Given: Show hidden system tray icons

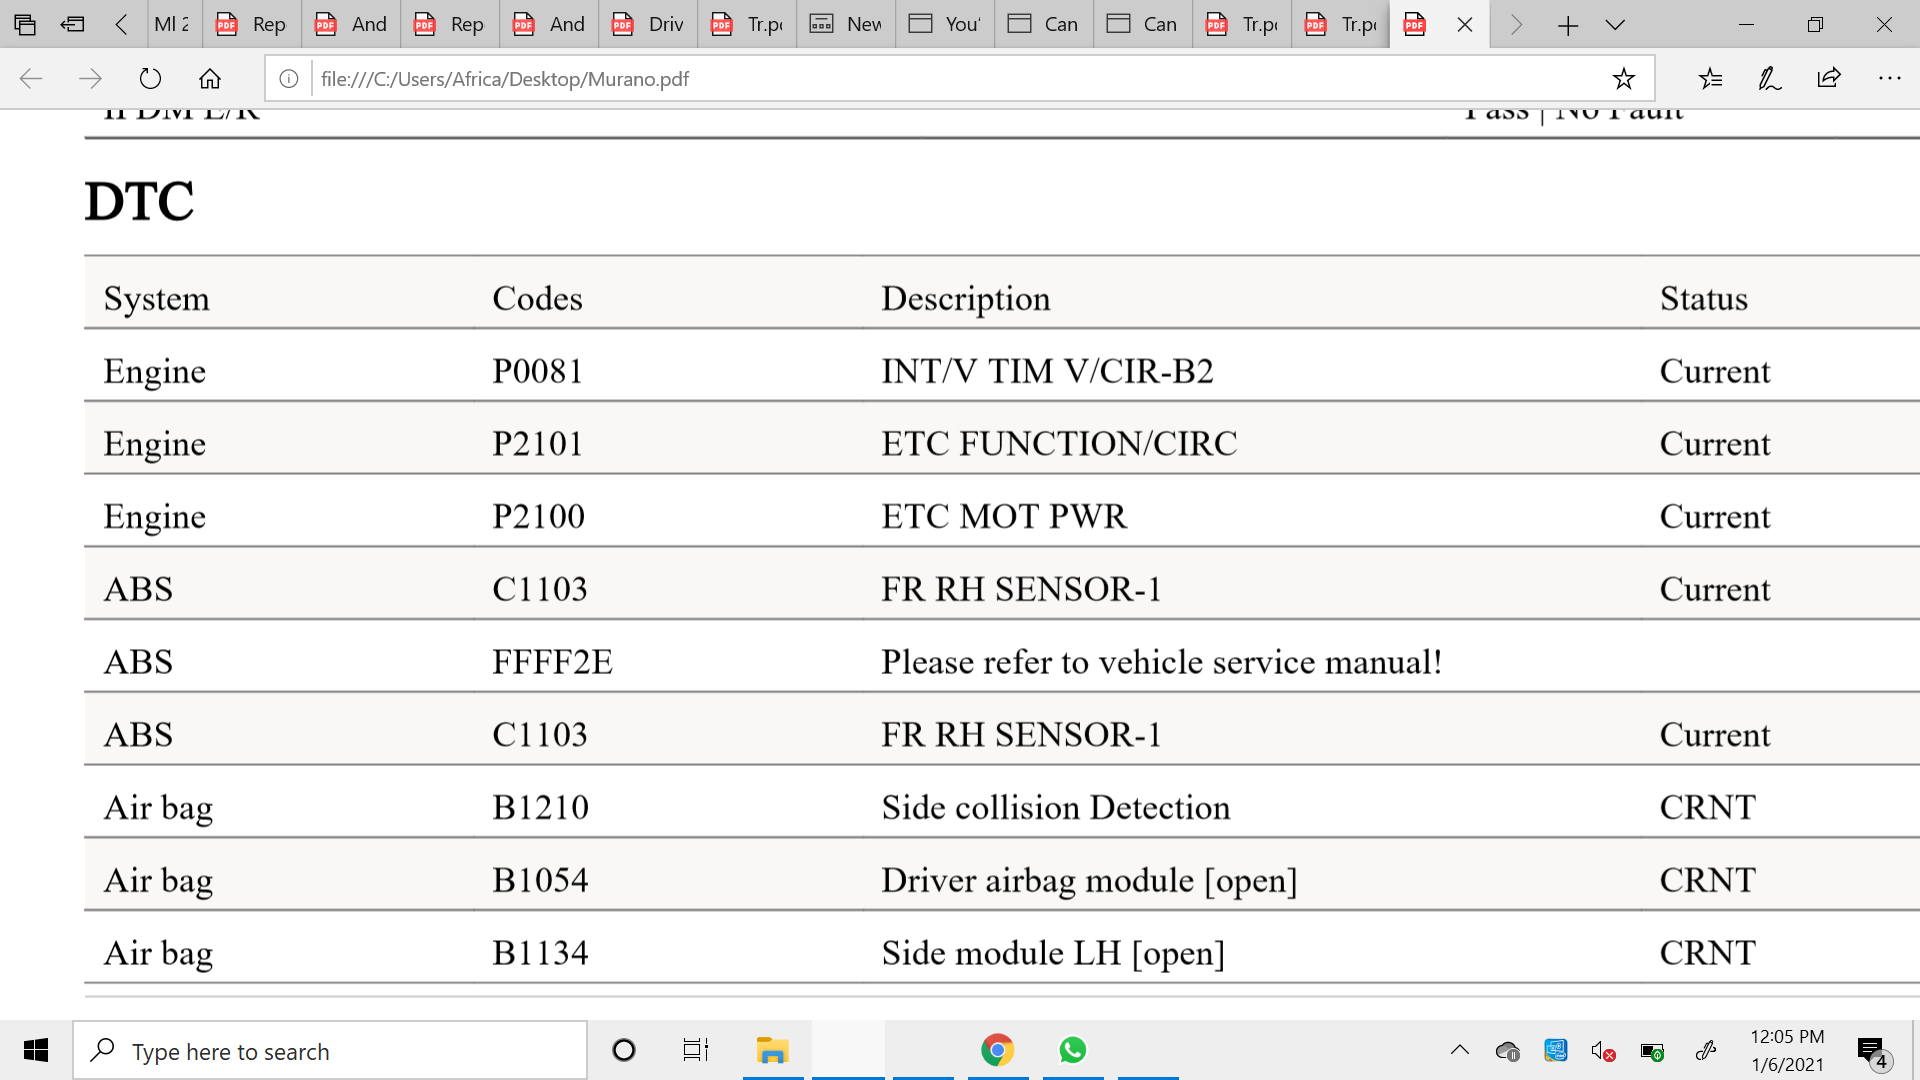Looking at the screenshot, I should pos(1460,1050).
